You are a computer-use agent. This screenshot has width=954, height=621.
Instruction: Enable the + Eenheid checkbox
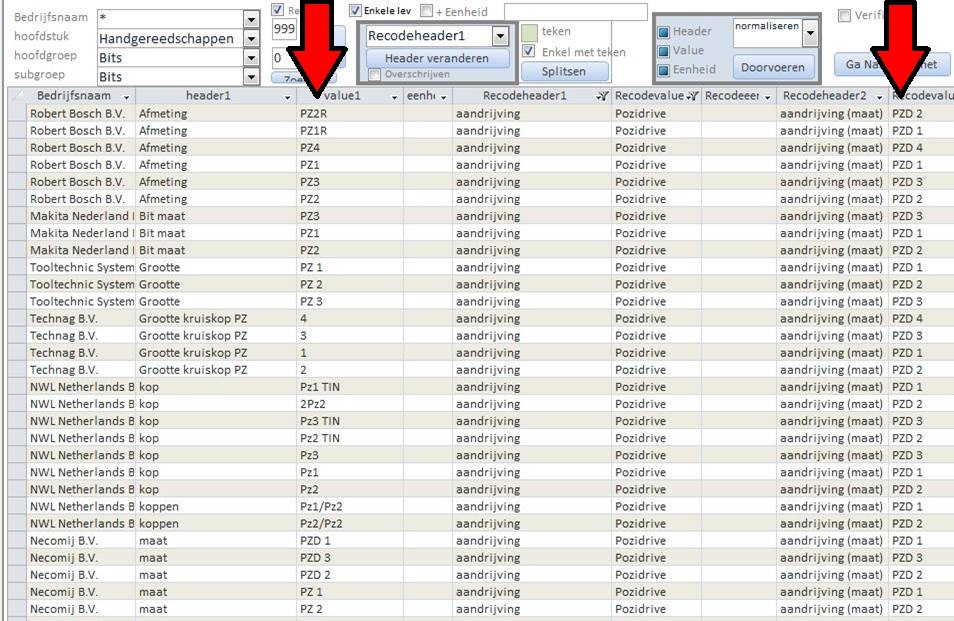click(x=427, y=11)
